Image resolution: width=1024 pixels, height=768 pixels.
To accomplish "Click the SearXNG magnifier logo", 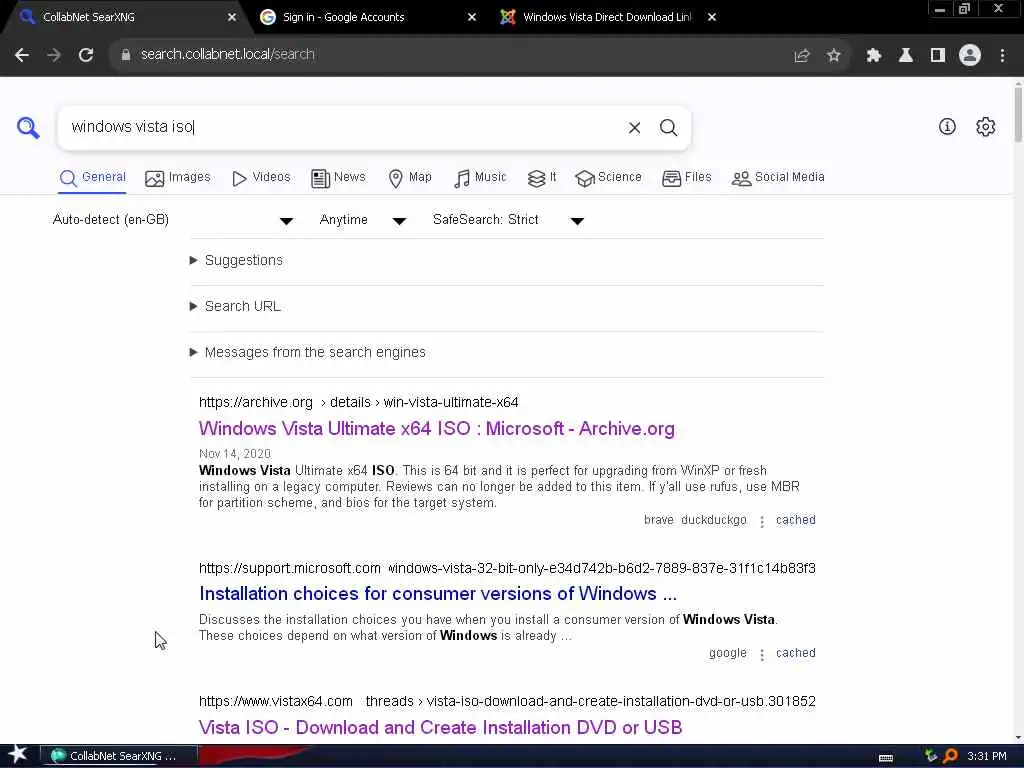I will (28, 127).
